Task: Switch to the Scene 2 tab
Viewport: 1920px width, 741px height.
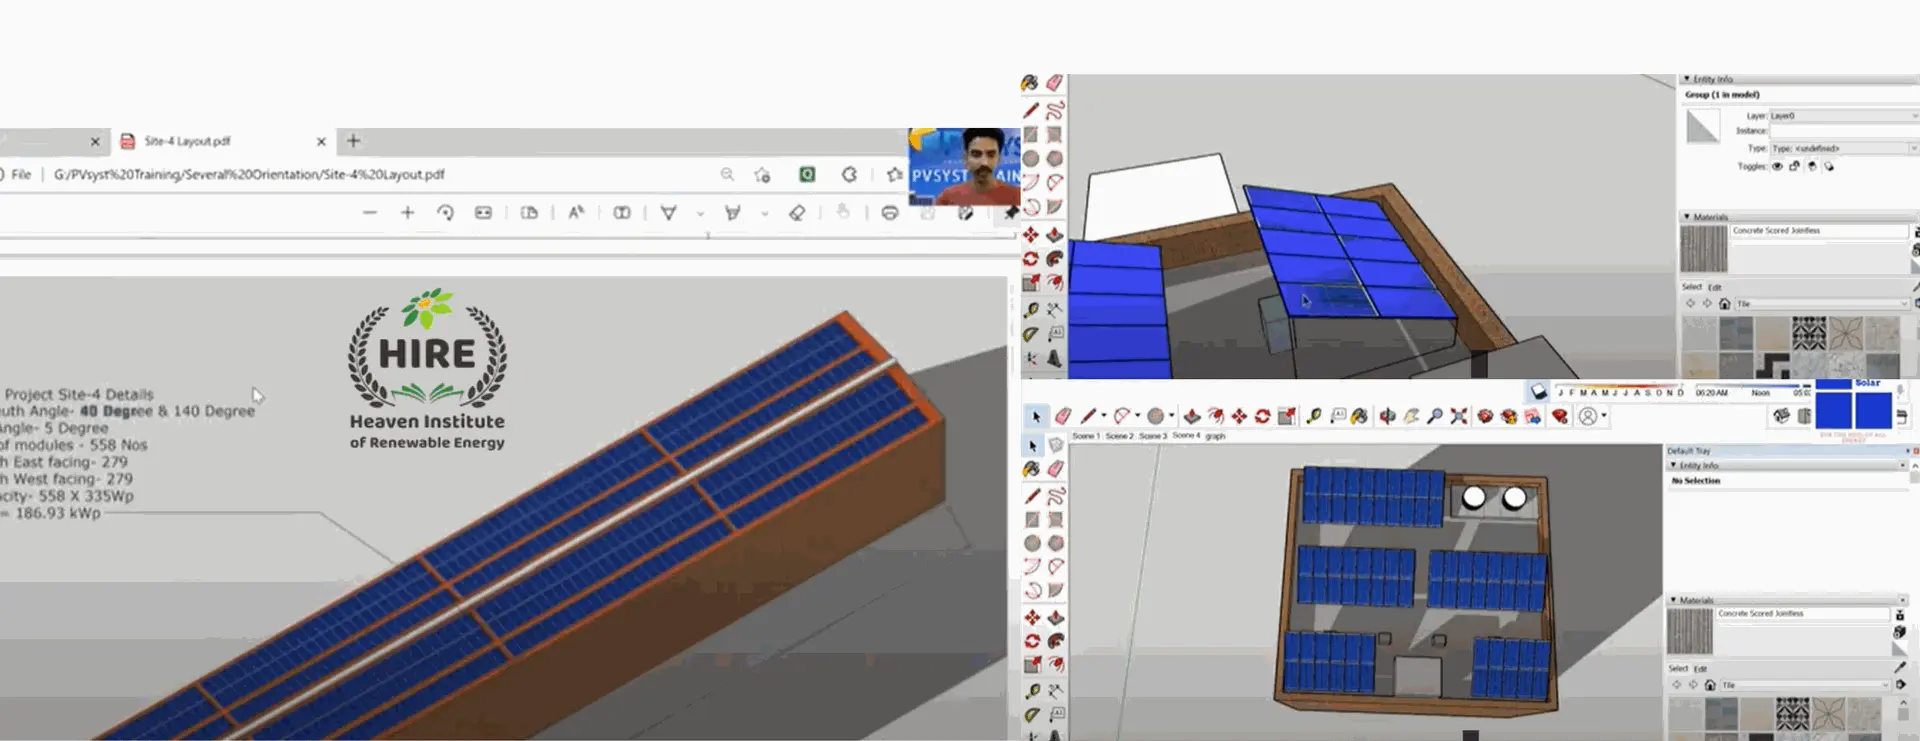Action: pos(1119,436)
